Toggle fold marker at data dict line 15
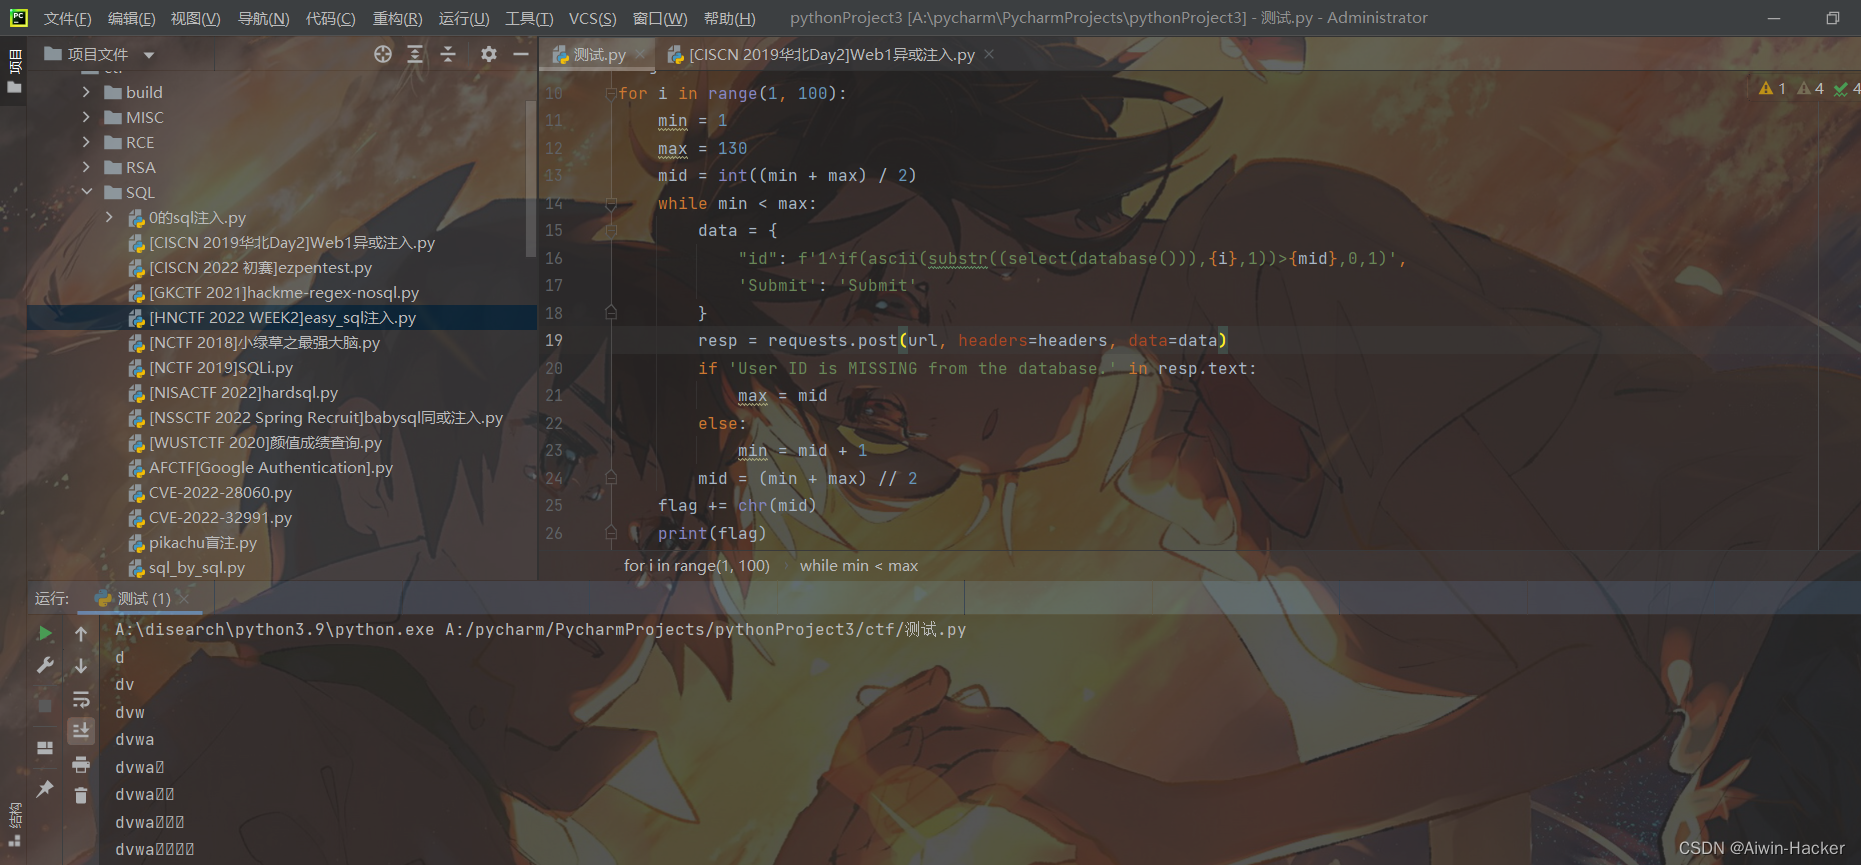 (611, 230)
